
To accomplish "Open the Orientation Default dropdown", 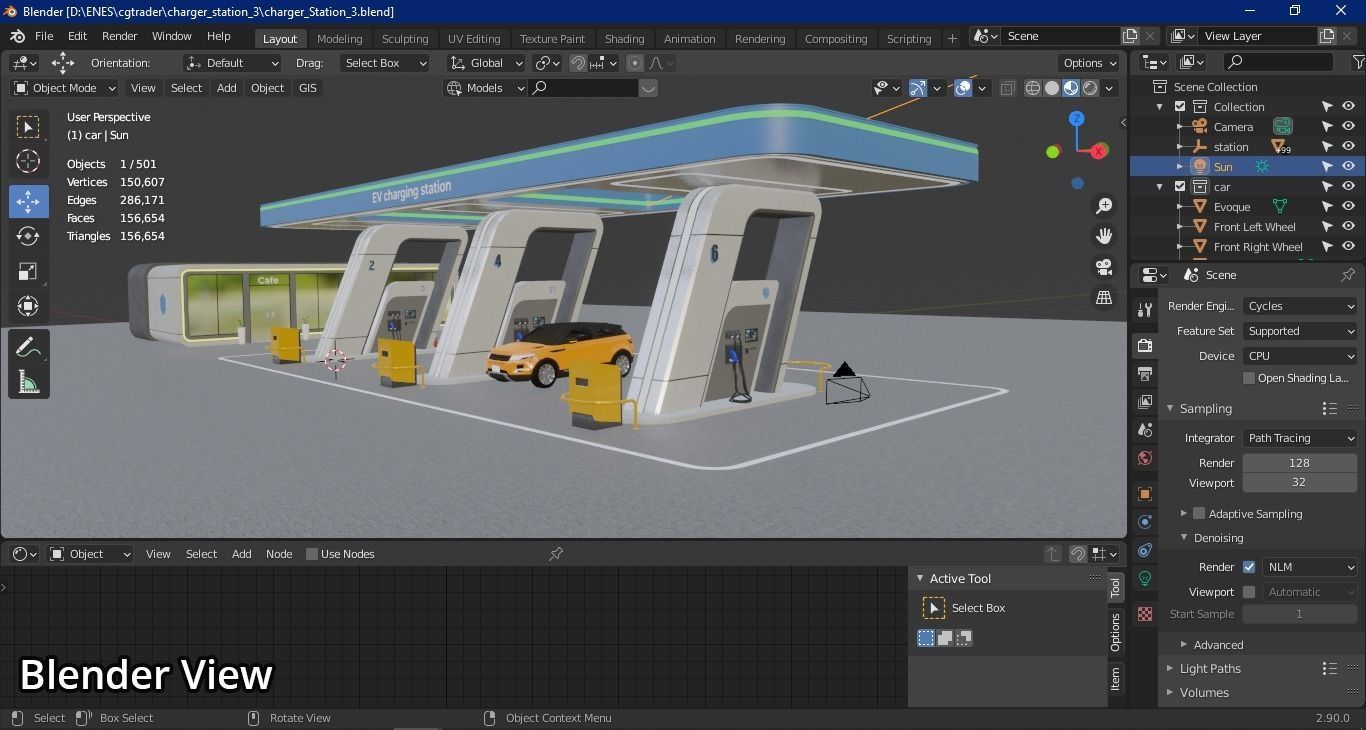I will [x=232, y=63].
